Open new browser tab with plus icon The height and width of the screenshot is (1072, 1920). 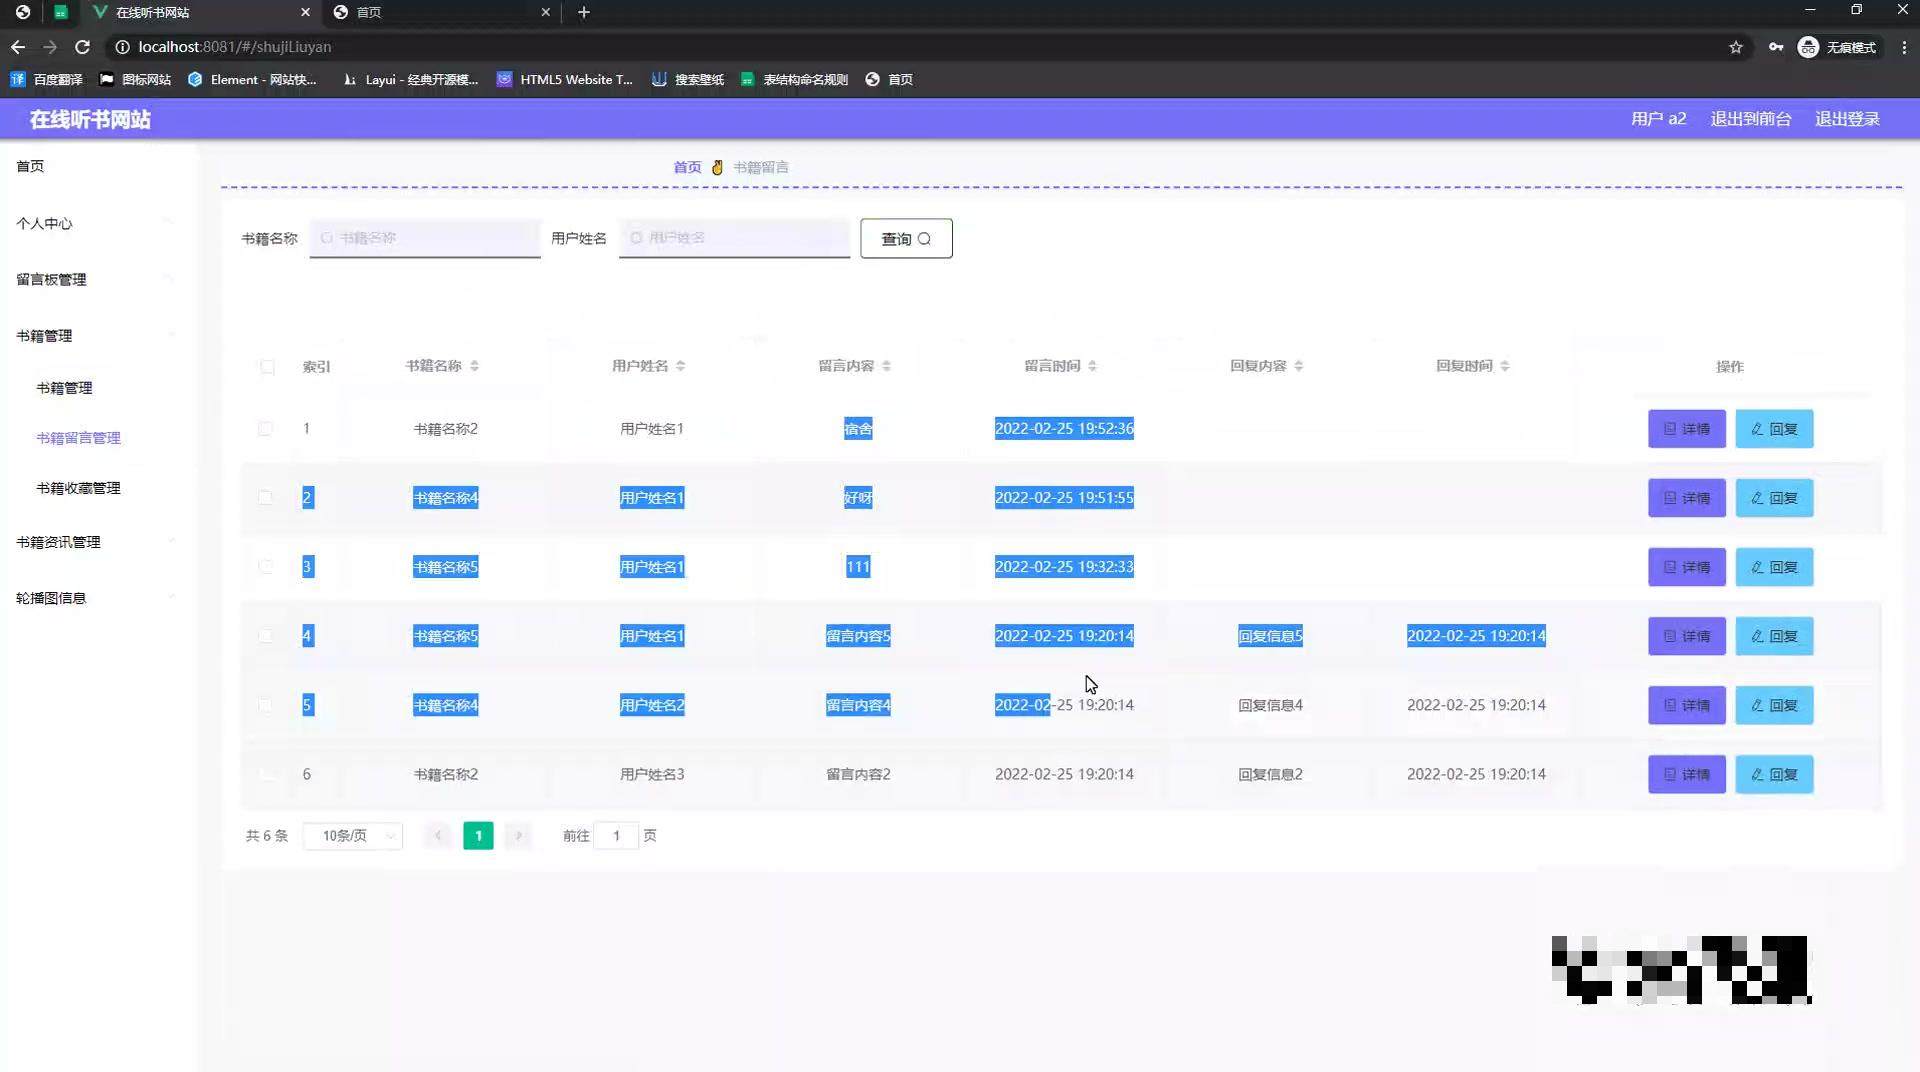(x=584, y=12)
